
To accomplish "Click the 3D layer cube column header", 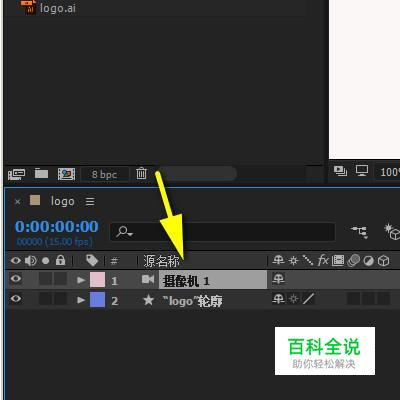I will [383, 261].
